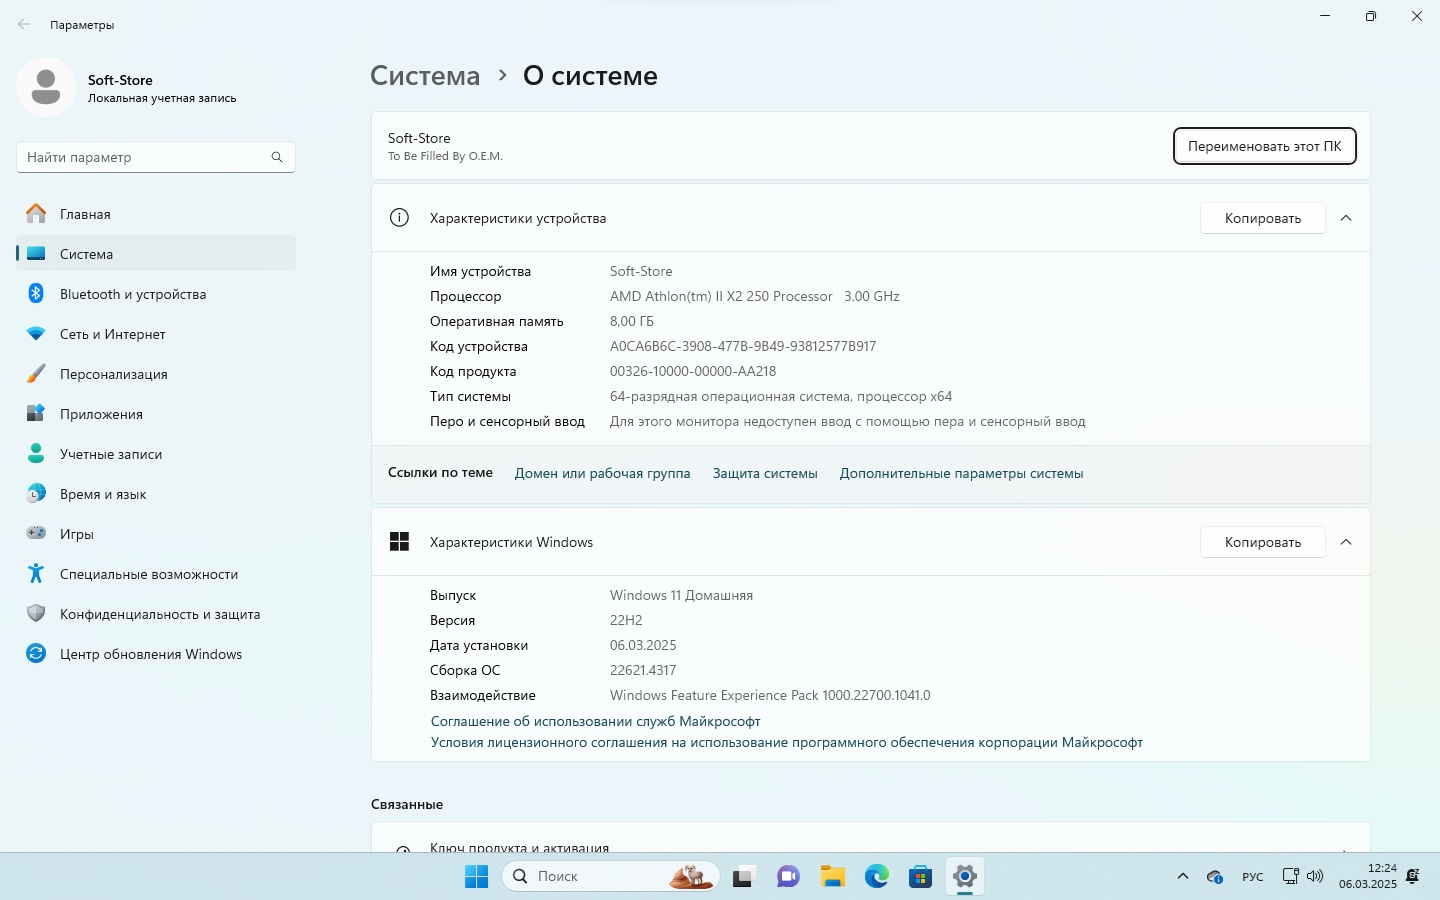Switch input language РУС in tray
This screenshot has width=1440, height=900.
[x=1253, y=877]
